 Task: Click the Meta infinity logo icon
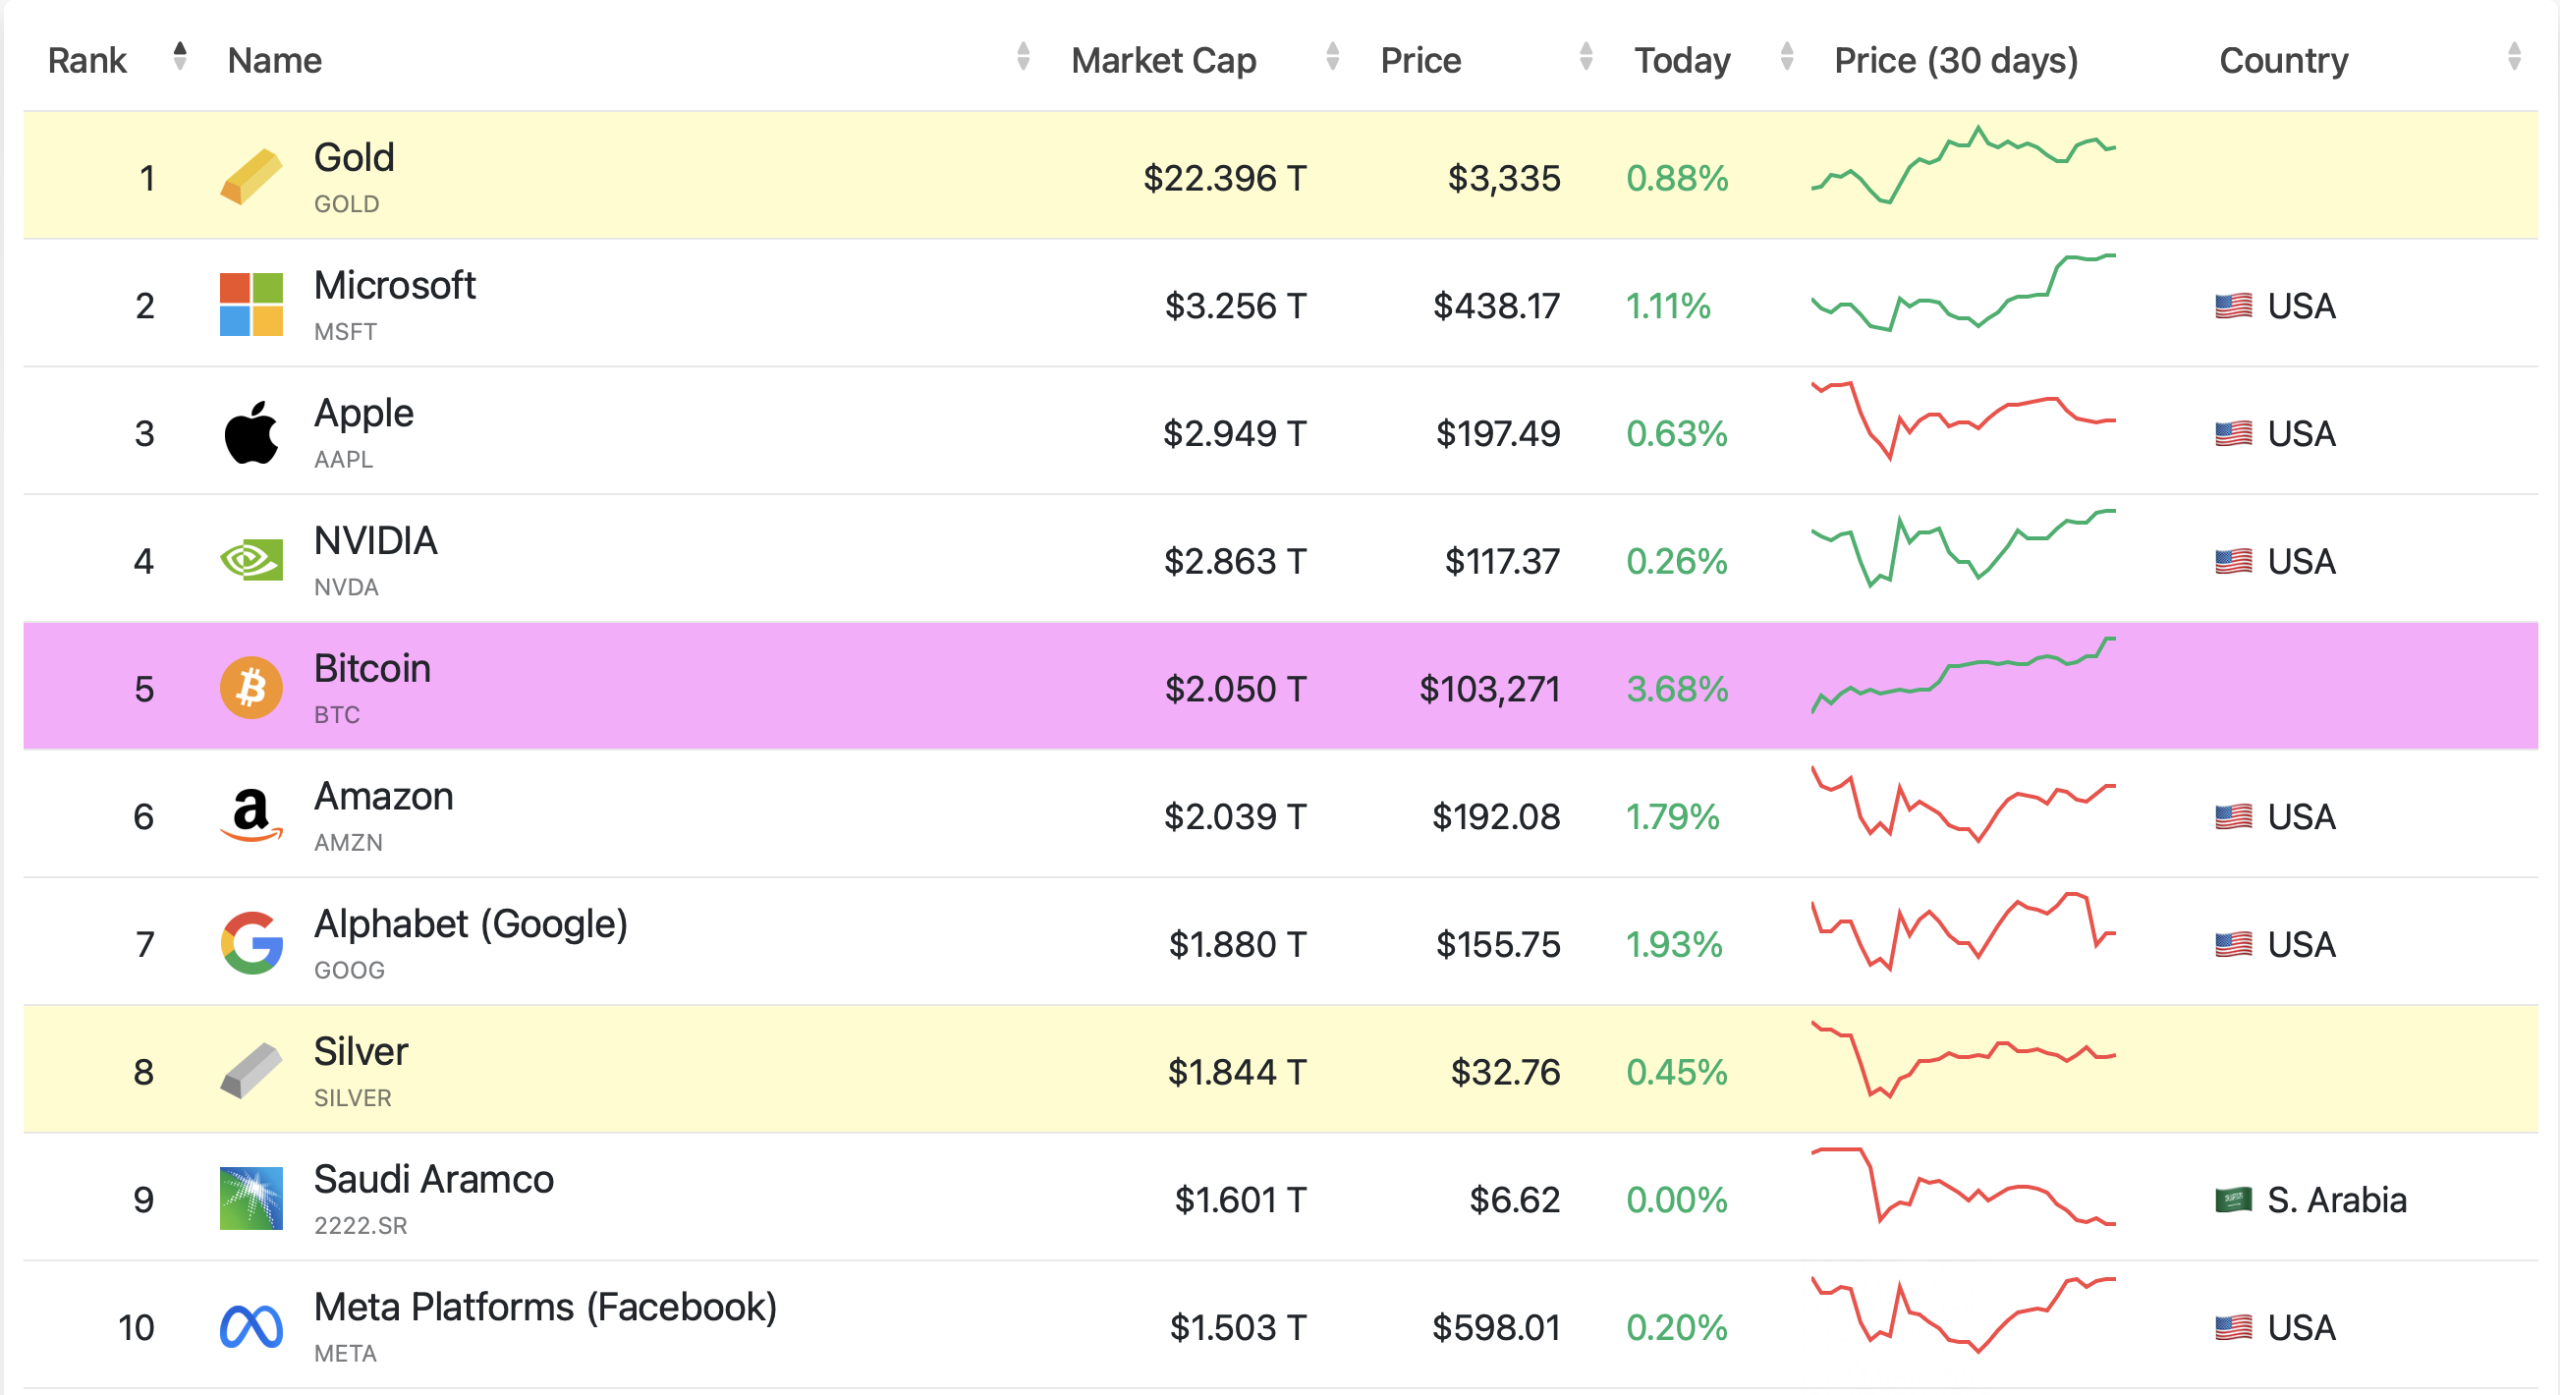[x=251, y=1327]
